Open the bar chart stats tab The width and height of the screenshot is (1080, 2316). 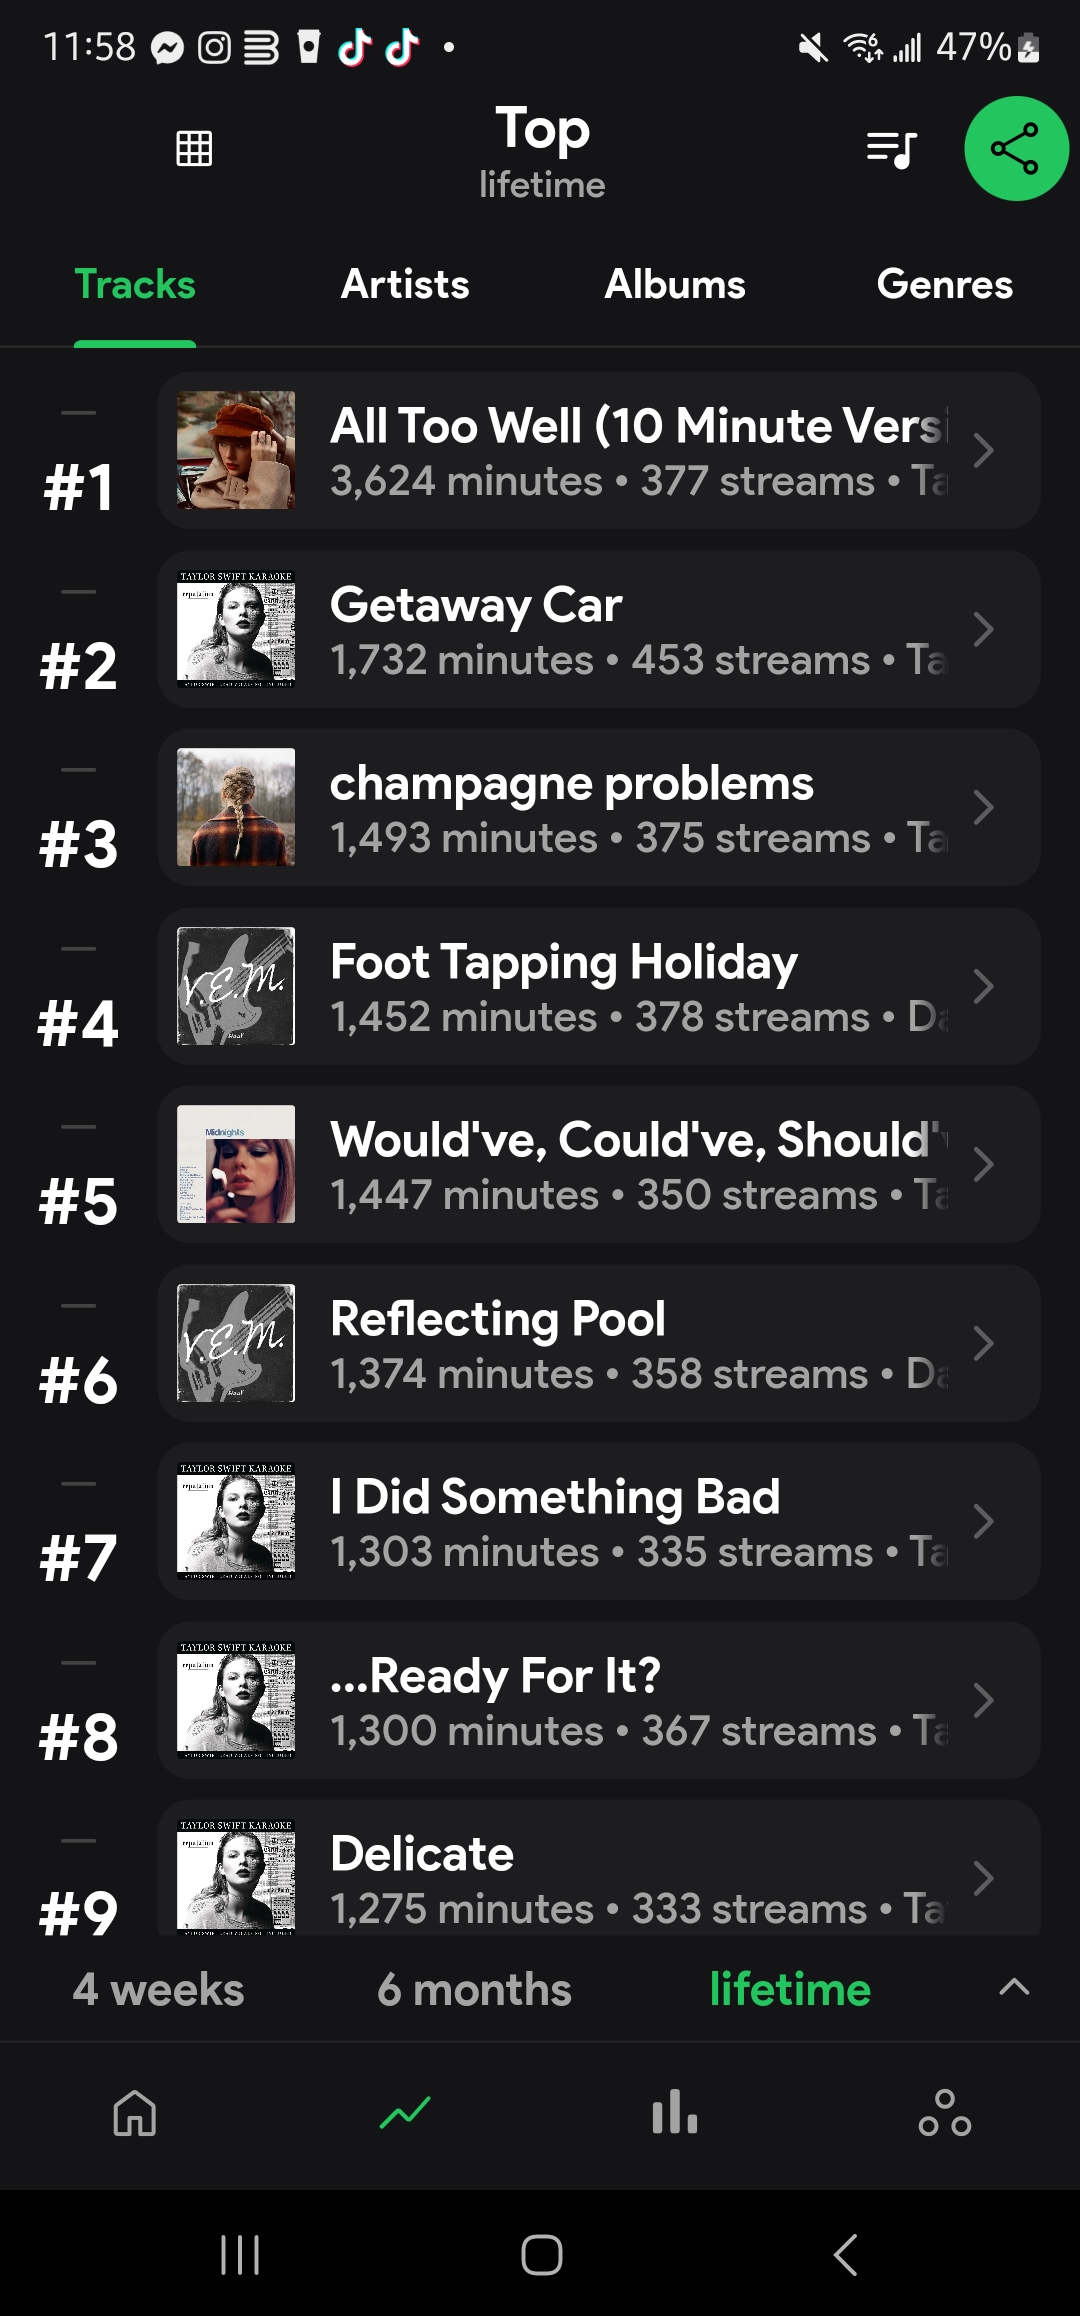pyautogui.click(x=675, y=2113)
